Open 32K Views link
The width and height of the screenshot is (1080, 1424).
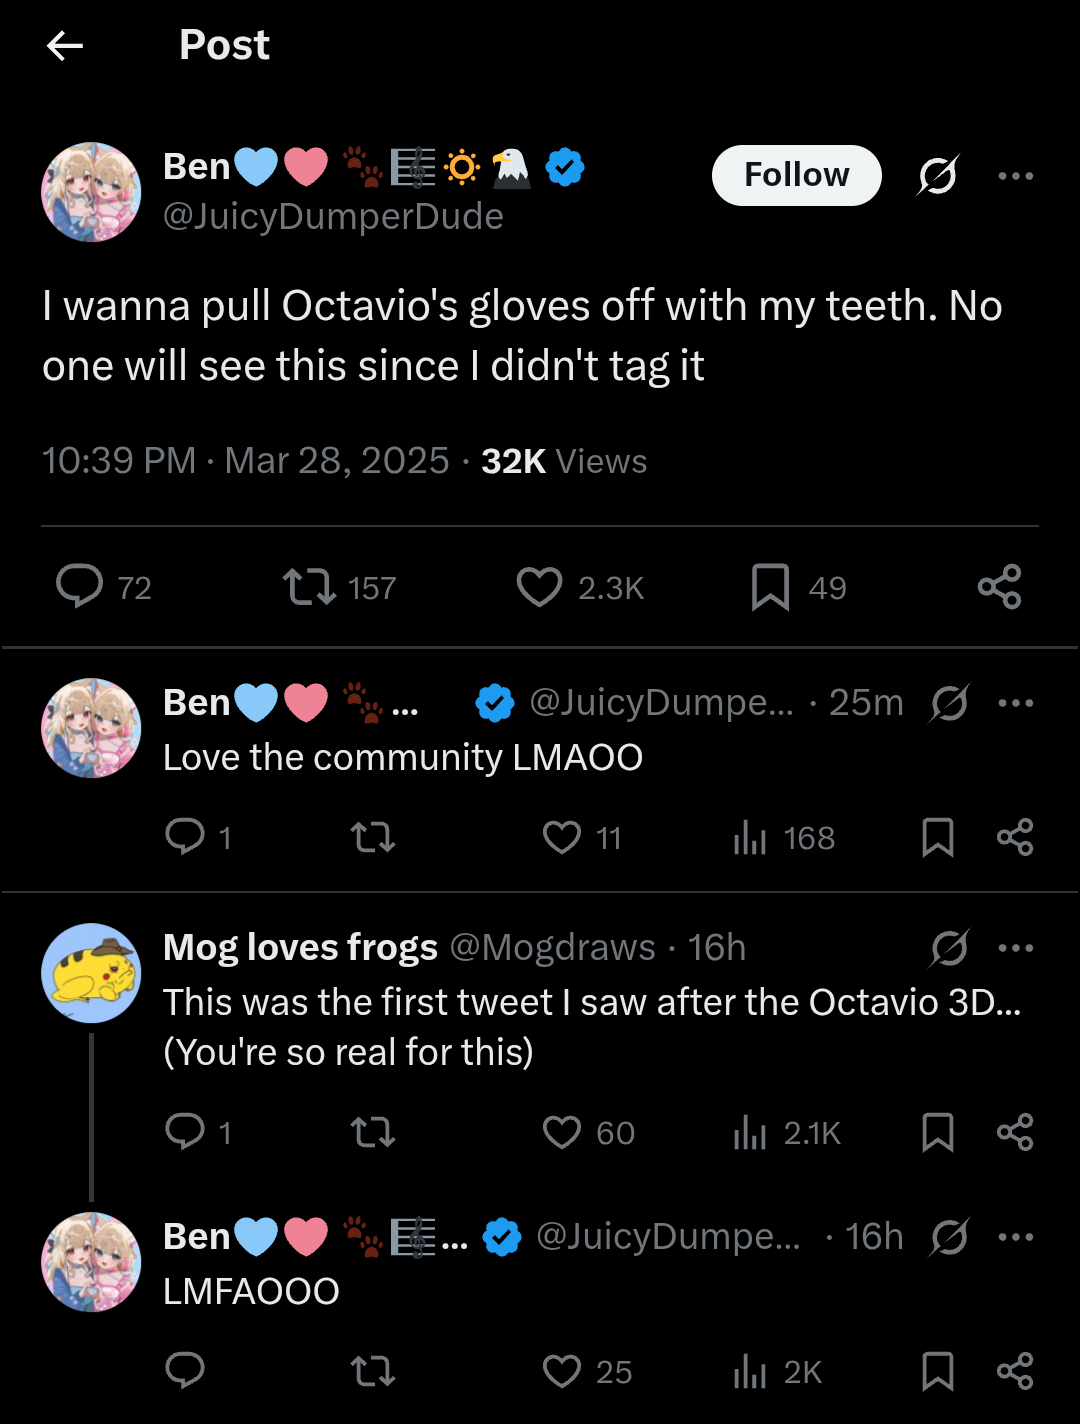563,461
